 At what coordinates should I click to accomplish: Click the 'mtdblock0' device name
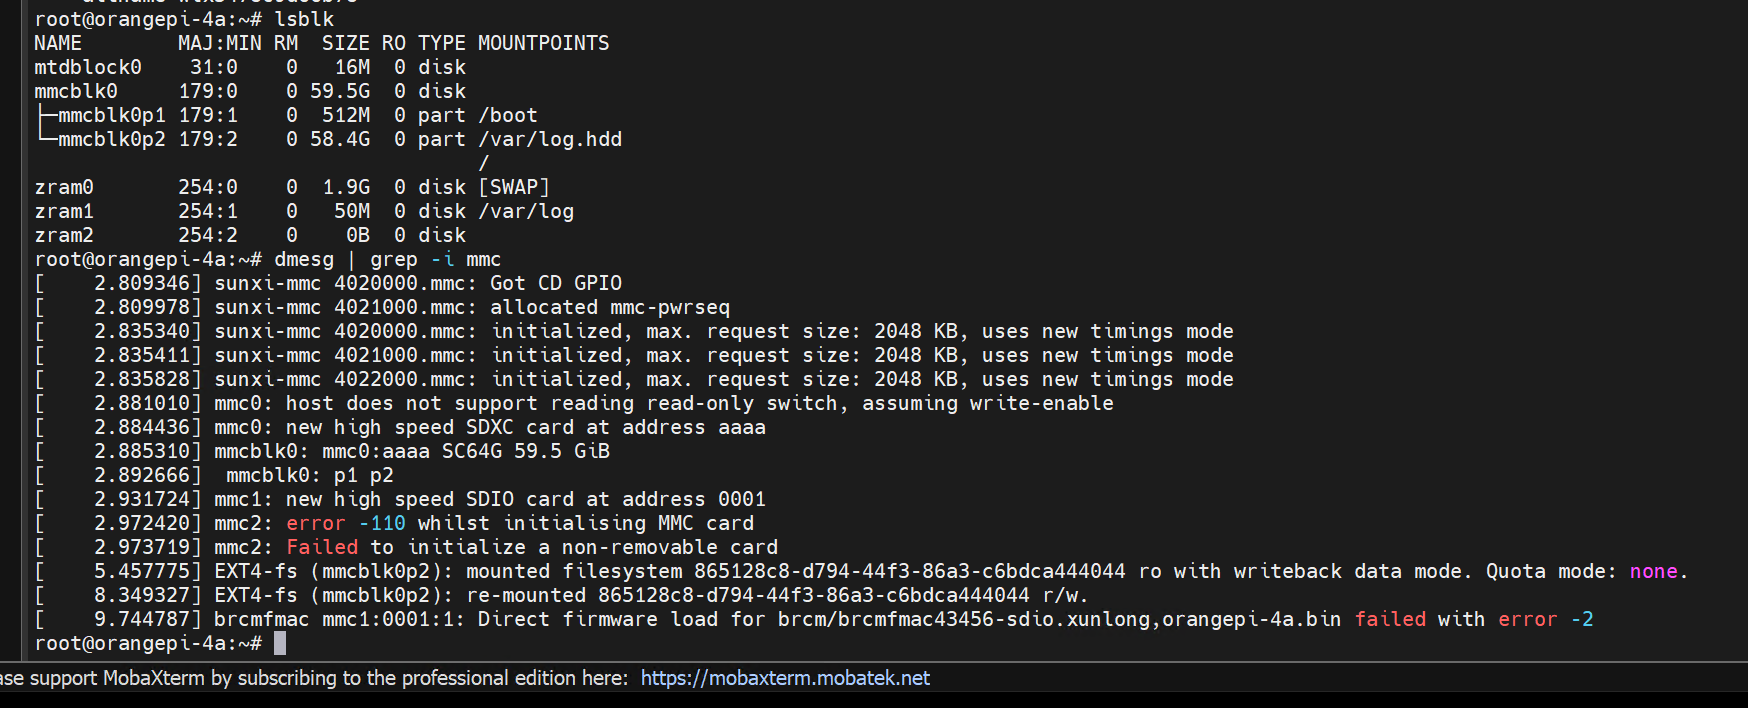click(x=88, y=67)
